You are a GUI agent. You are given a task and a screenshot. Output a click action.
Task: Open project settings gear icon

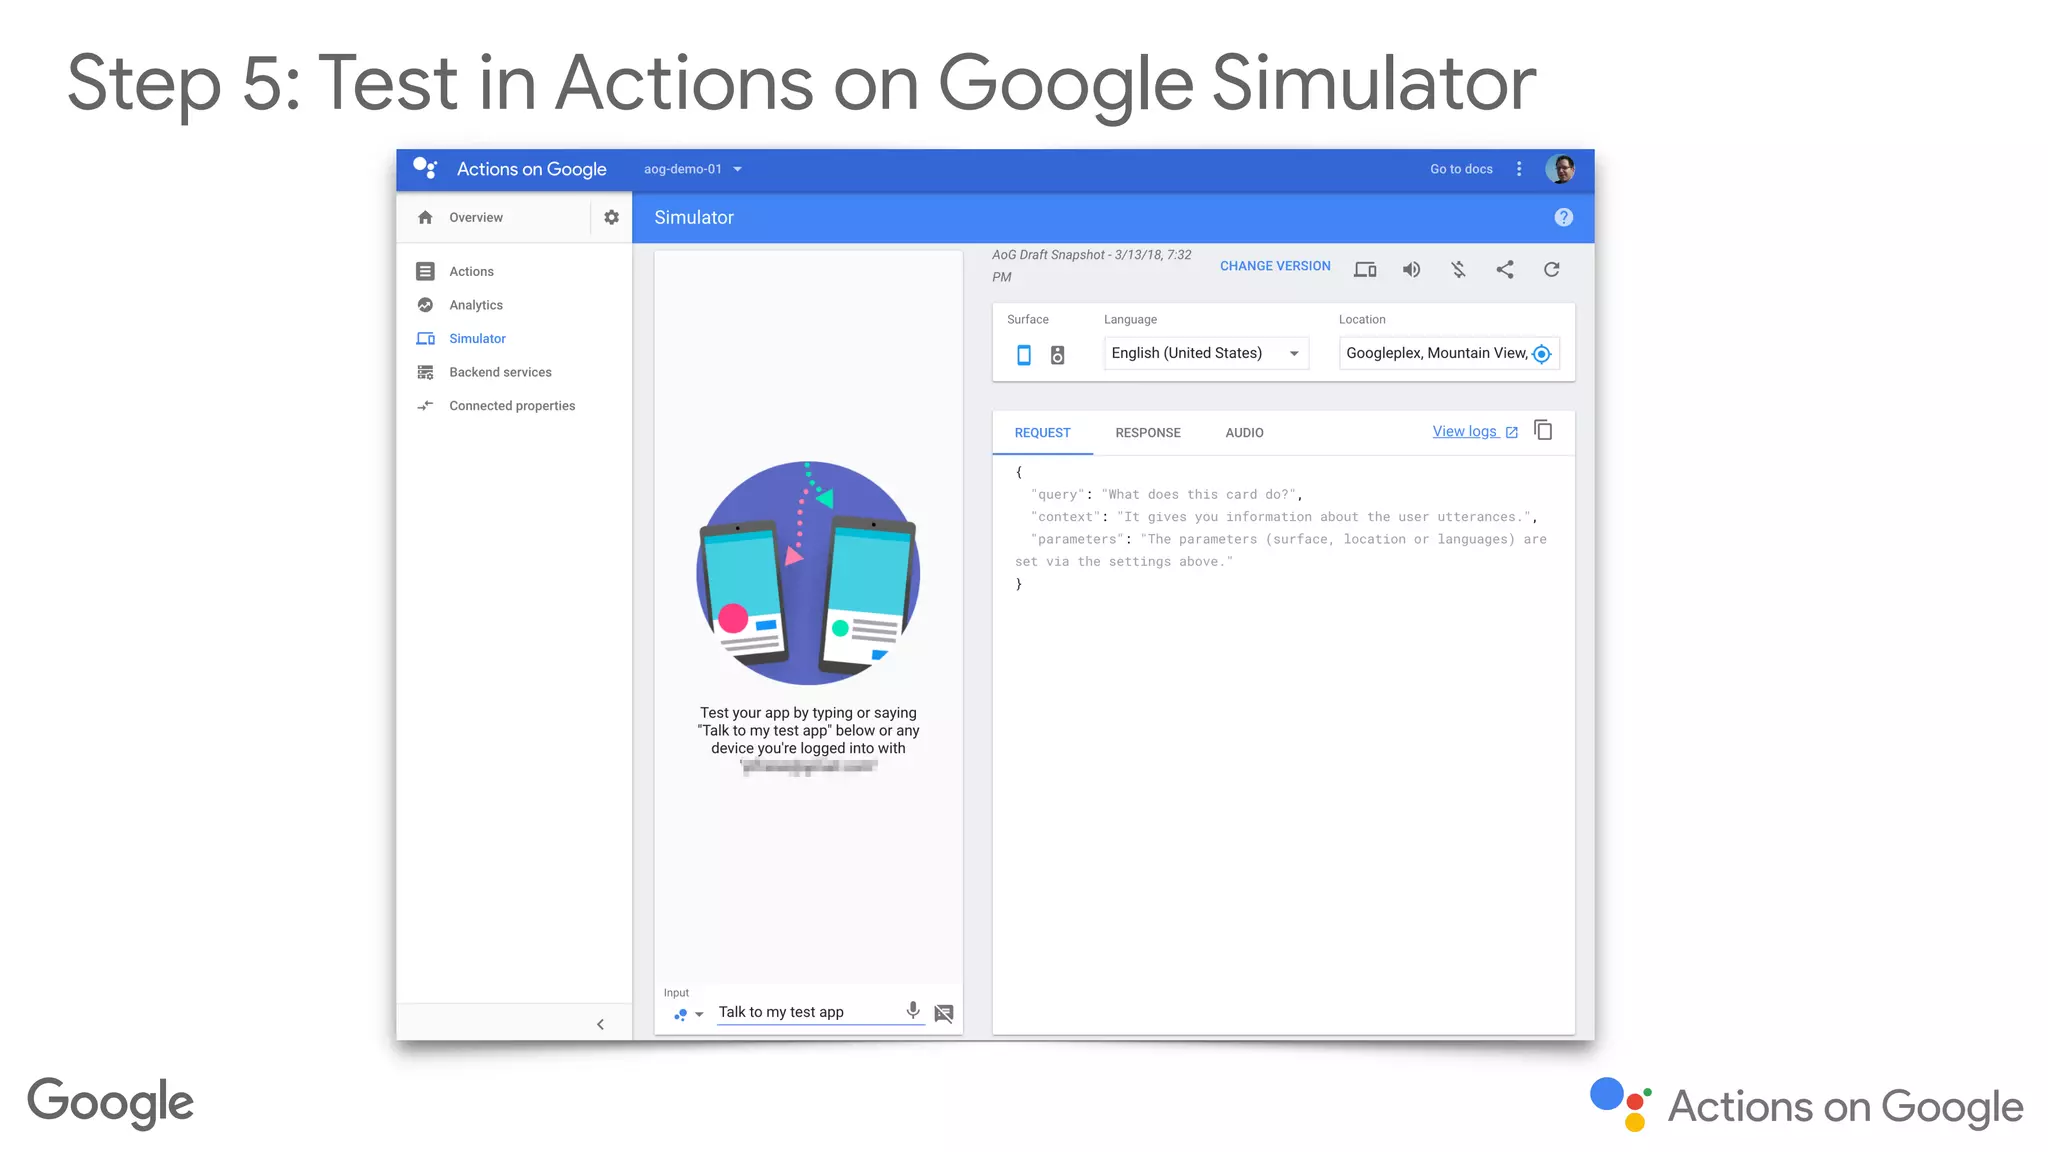[x=611, y=217]
